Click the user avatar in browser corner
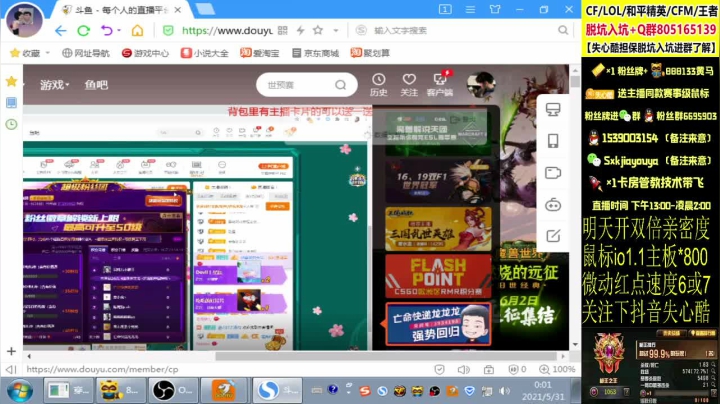720x404 pixels. pos(24,20)
